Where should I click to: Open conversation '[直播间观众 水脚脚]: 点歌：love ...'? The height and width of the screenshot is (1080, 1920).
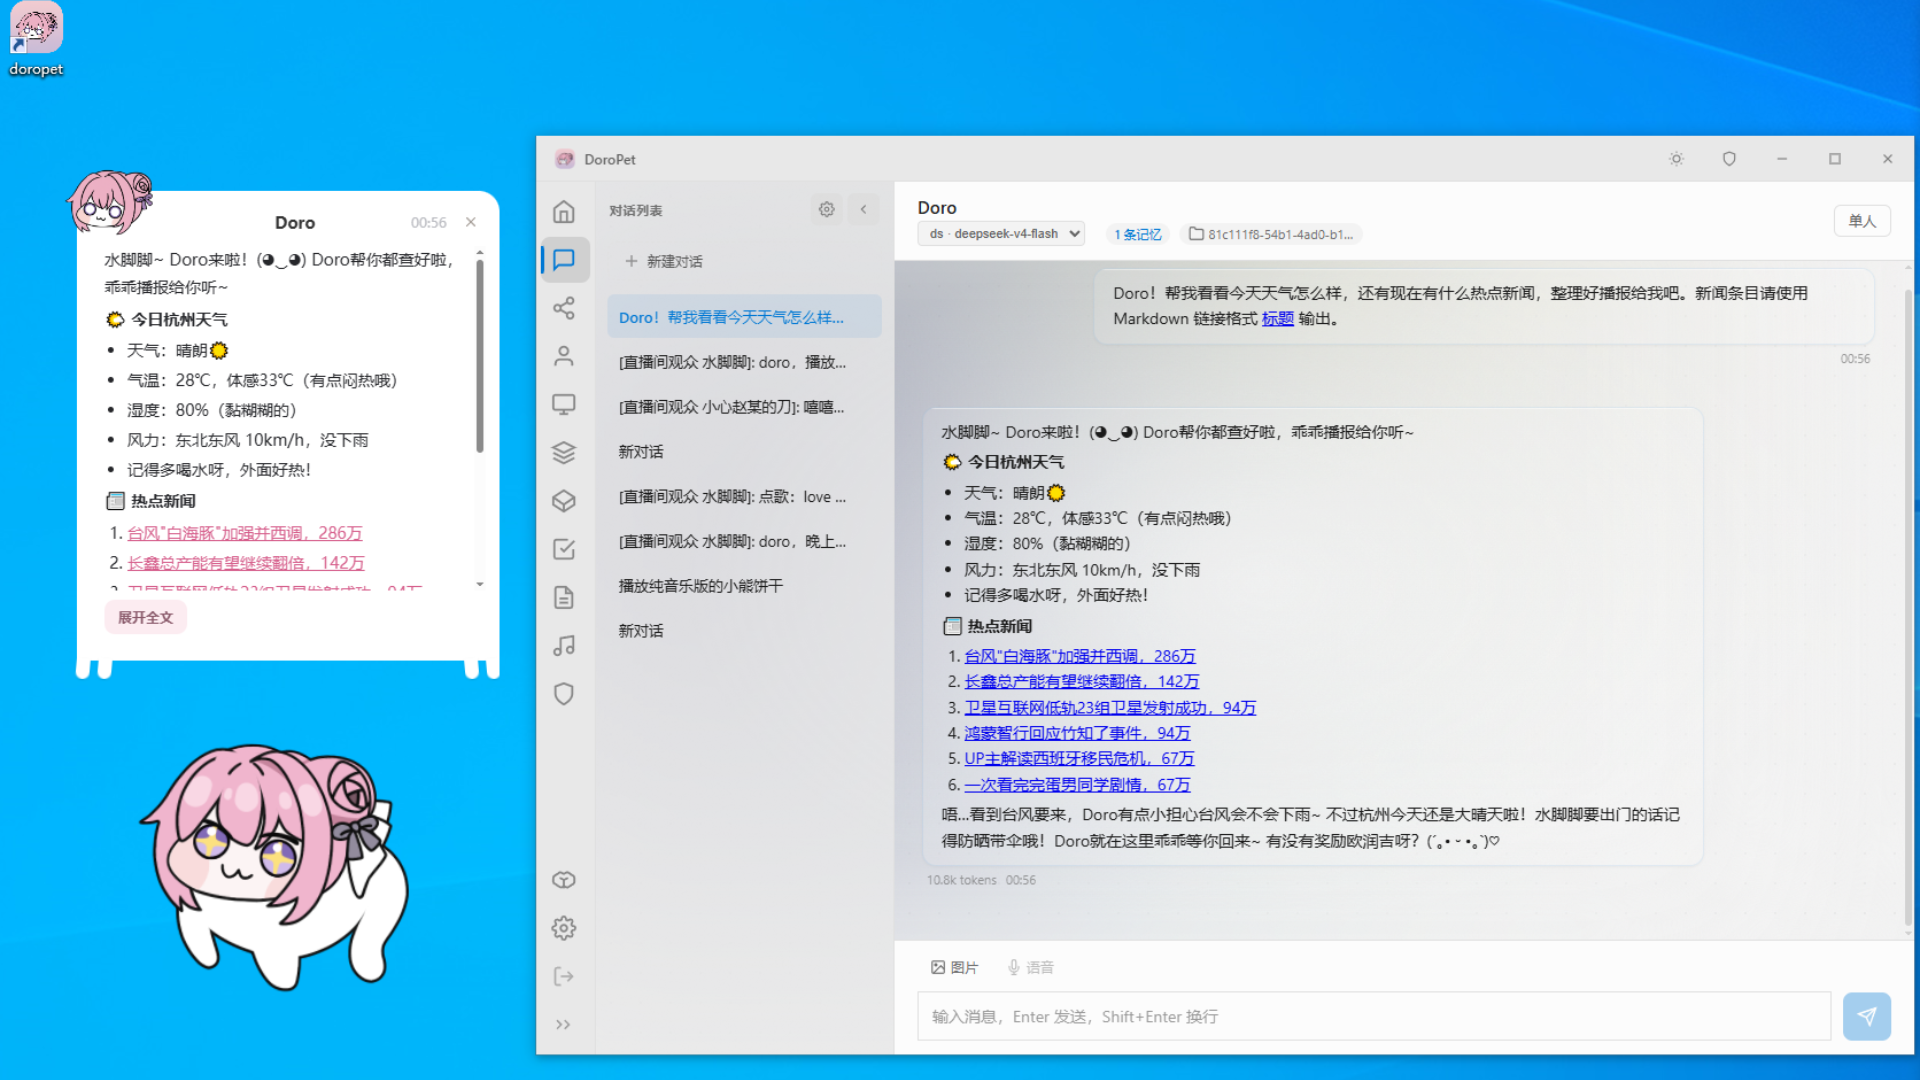(x=744, y=497)
